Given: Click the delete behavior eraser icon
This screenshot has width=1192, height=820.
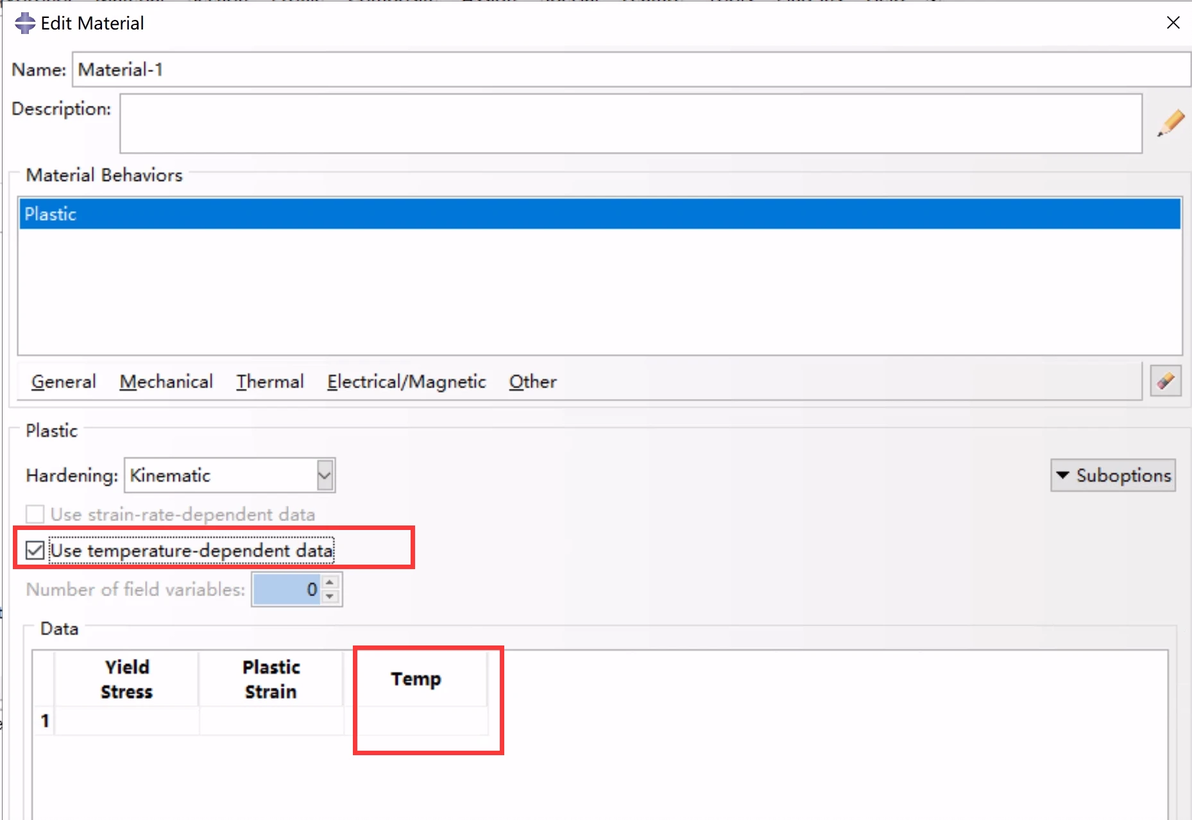Looking at the screenshot, I should pyautogui.click(x=1165, y=382).
